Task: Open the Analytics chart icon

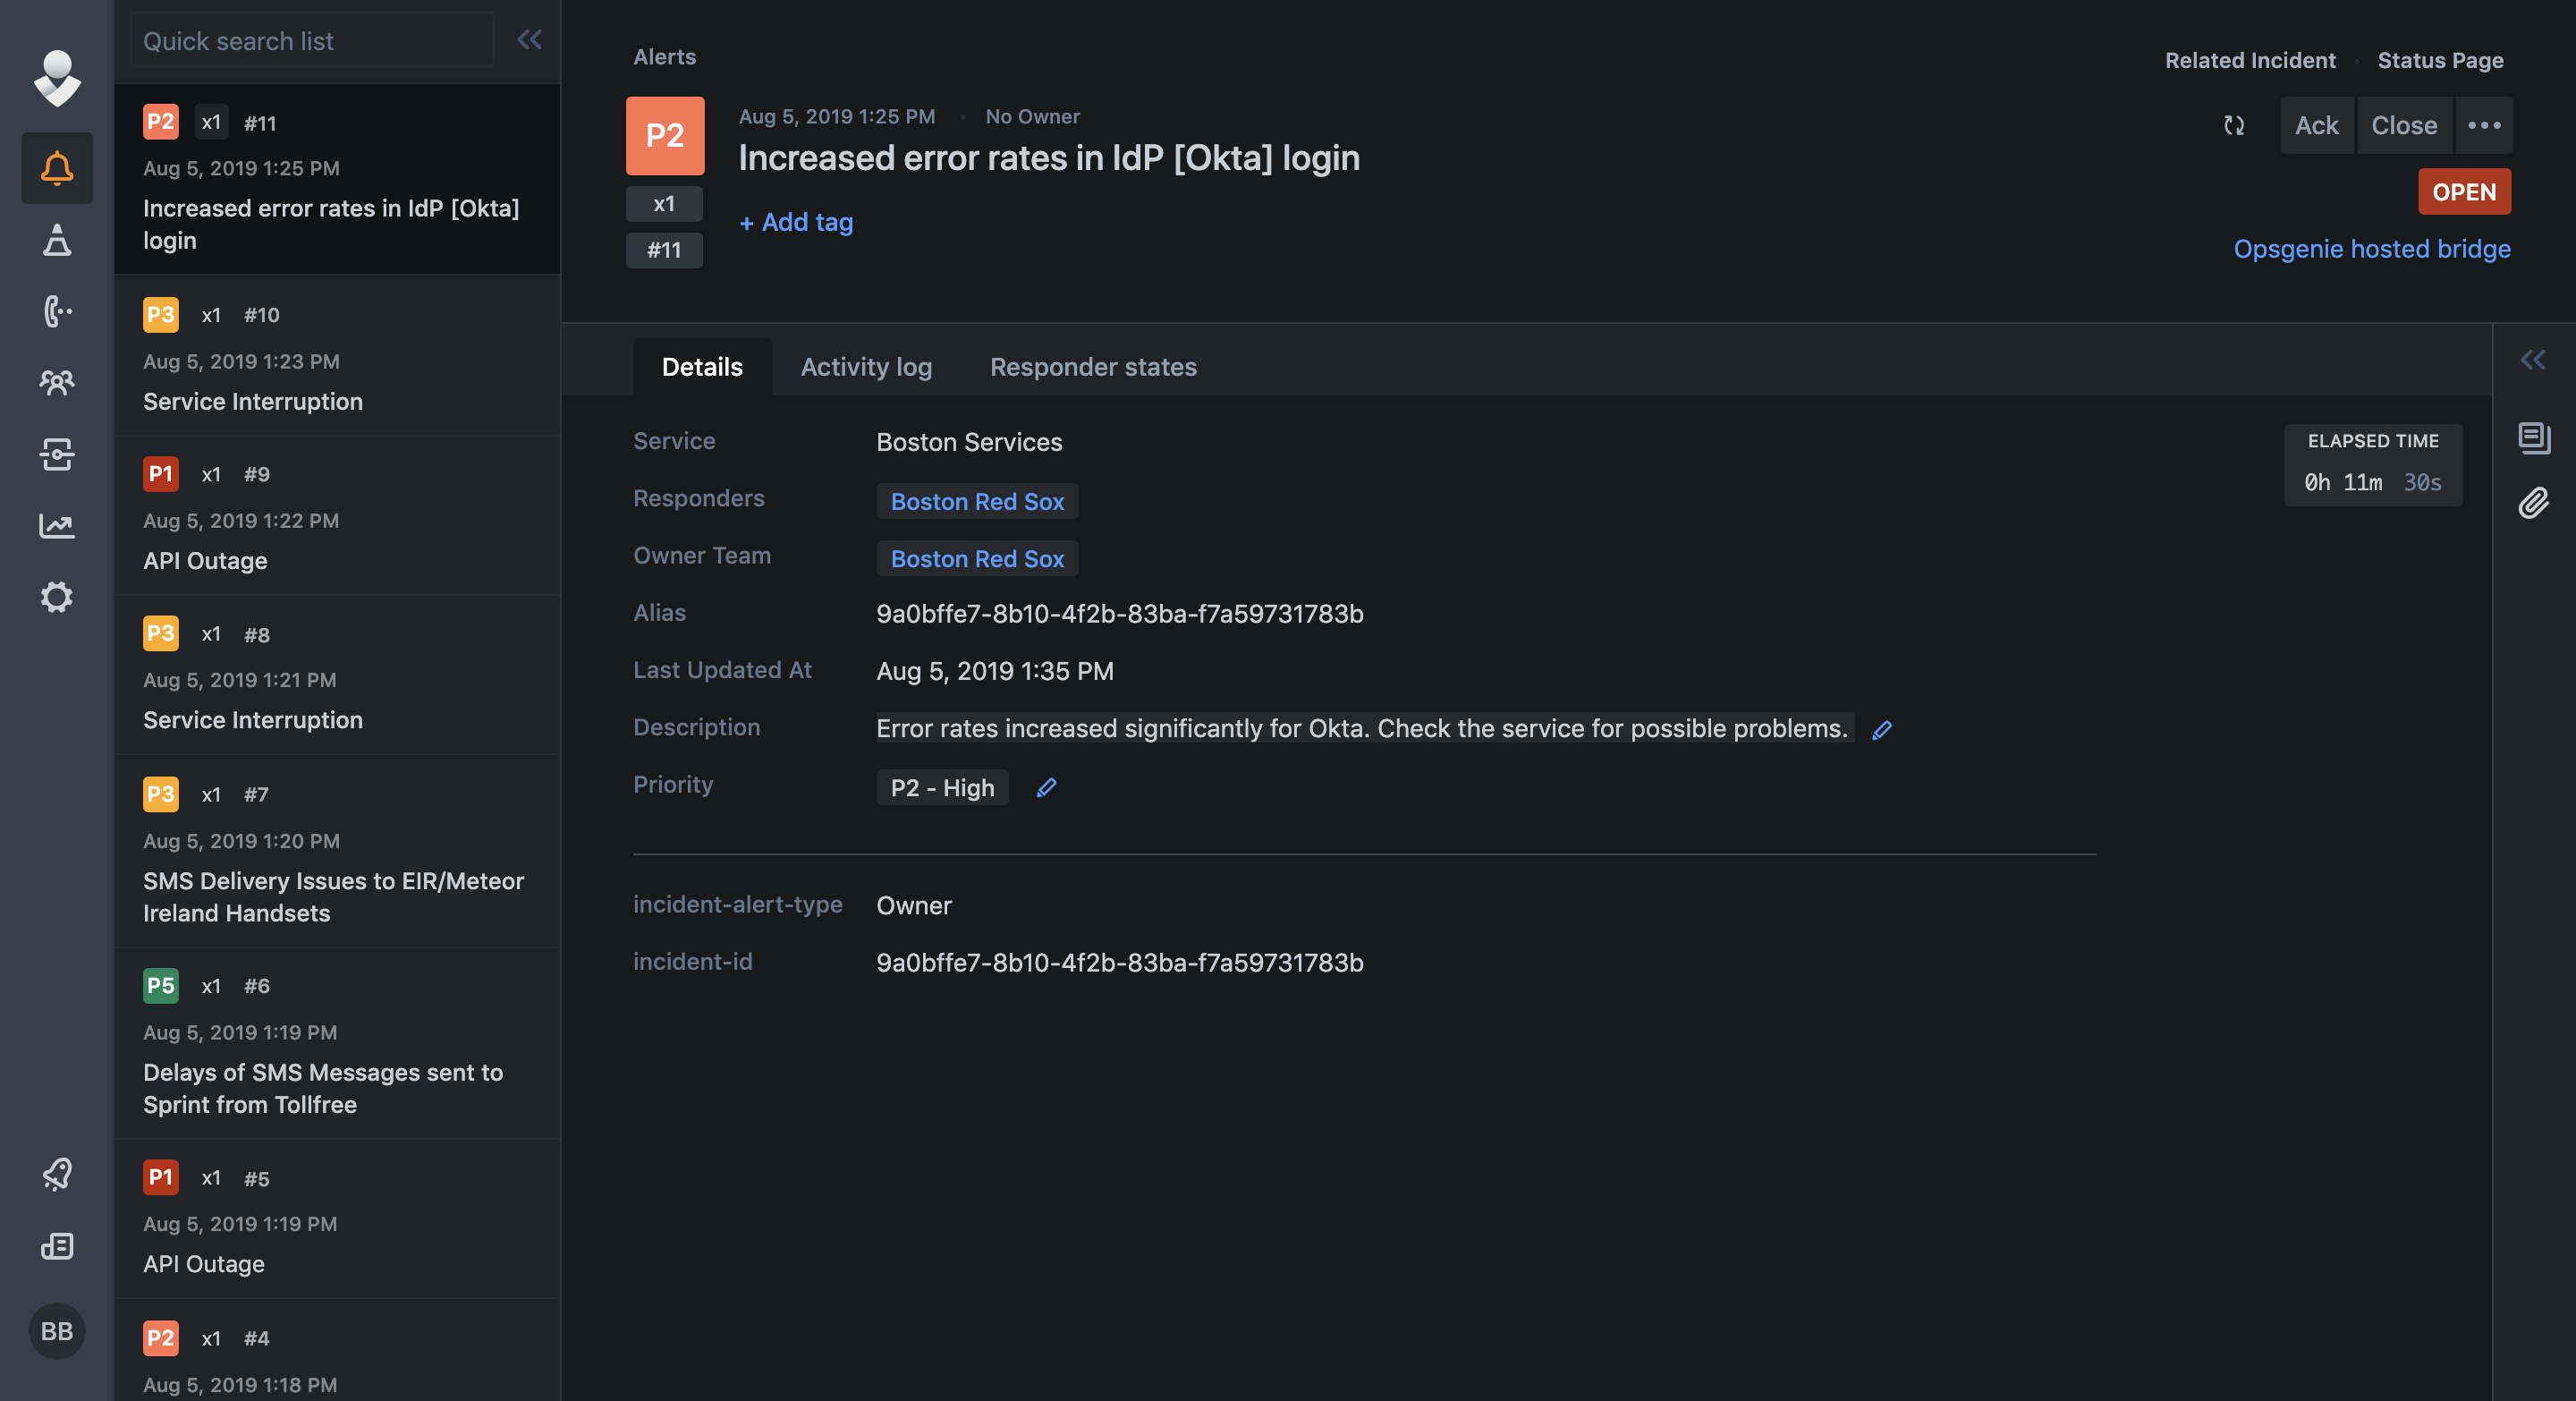Action: (x=57, y=526)
